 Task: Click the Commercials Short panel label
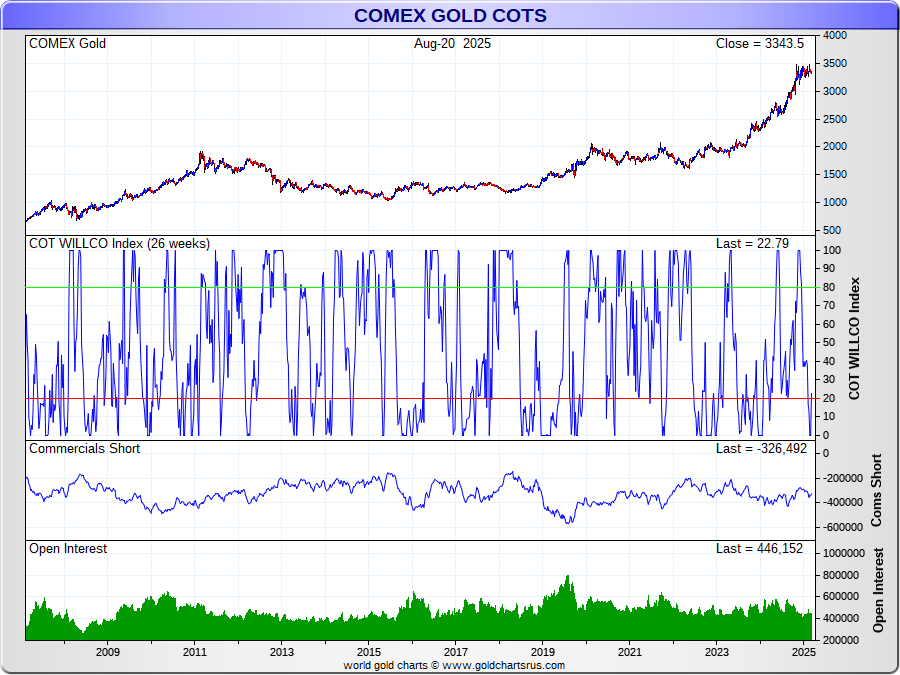click(84, 449)
